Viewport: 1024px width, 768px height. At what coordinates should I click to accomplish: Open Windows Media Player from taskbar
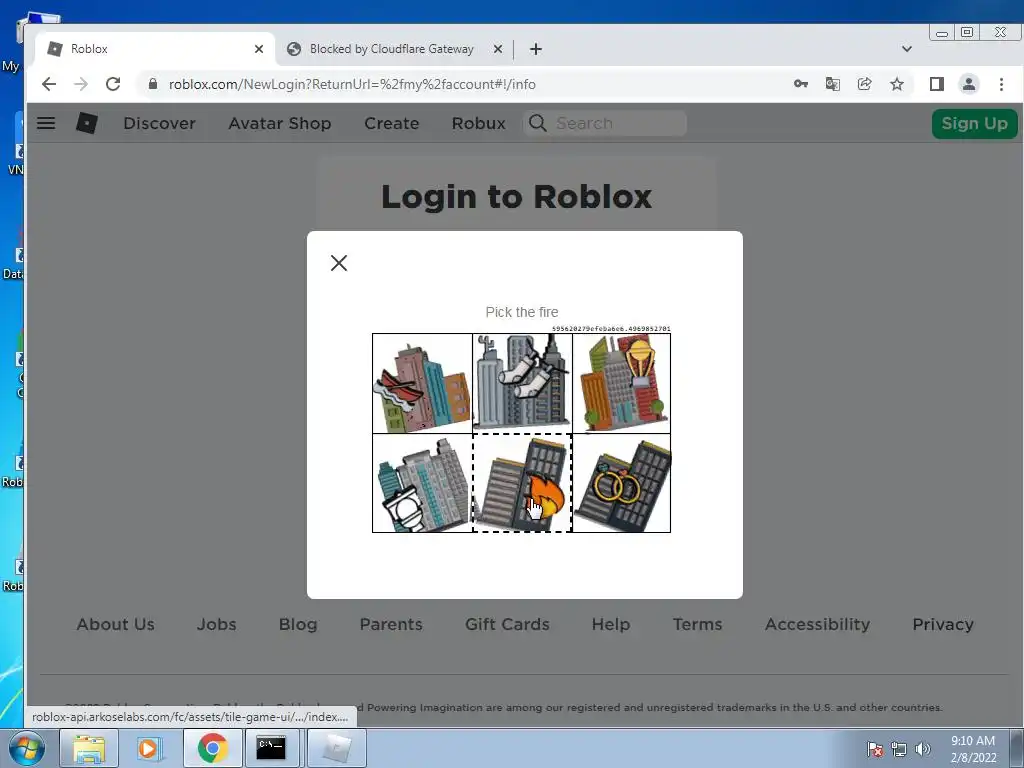tap(149, 748)
